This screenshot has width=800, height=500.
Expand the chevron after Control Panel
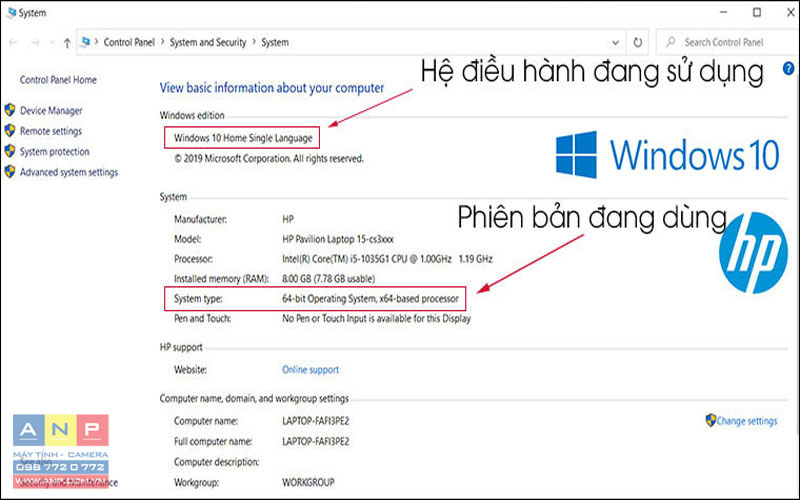tap(162, 42)
